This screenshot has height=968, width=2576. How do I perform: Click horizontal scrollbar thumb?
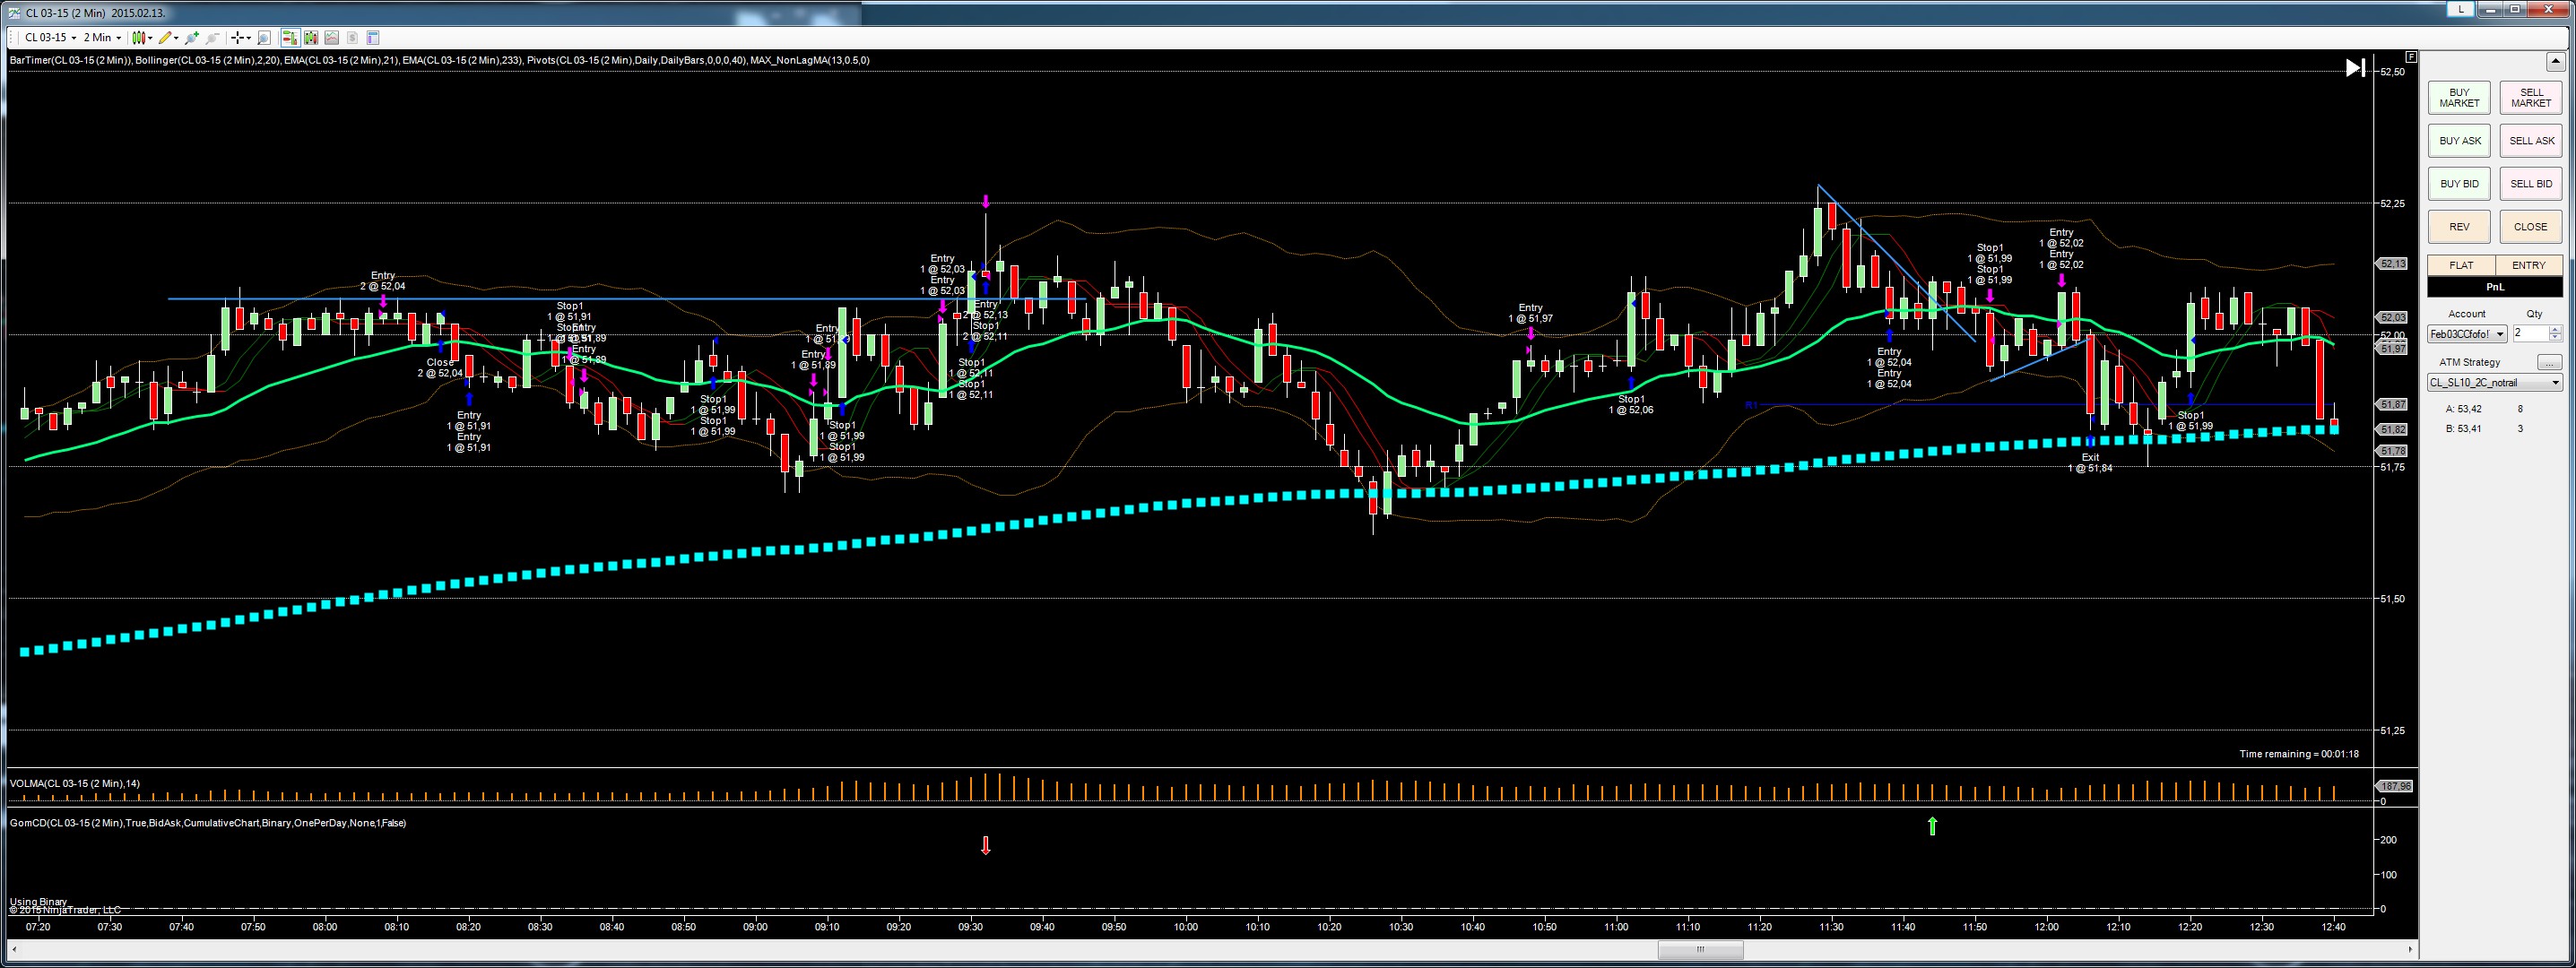point(1699,949)
